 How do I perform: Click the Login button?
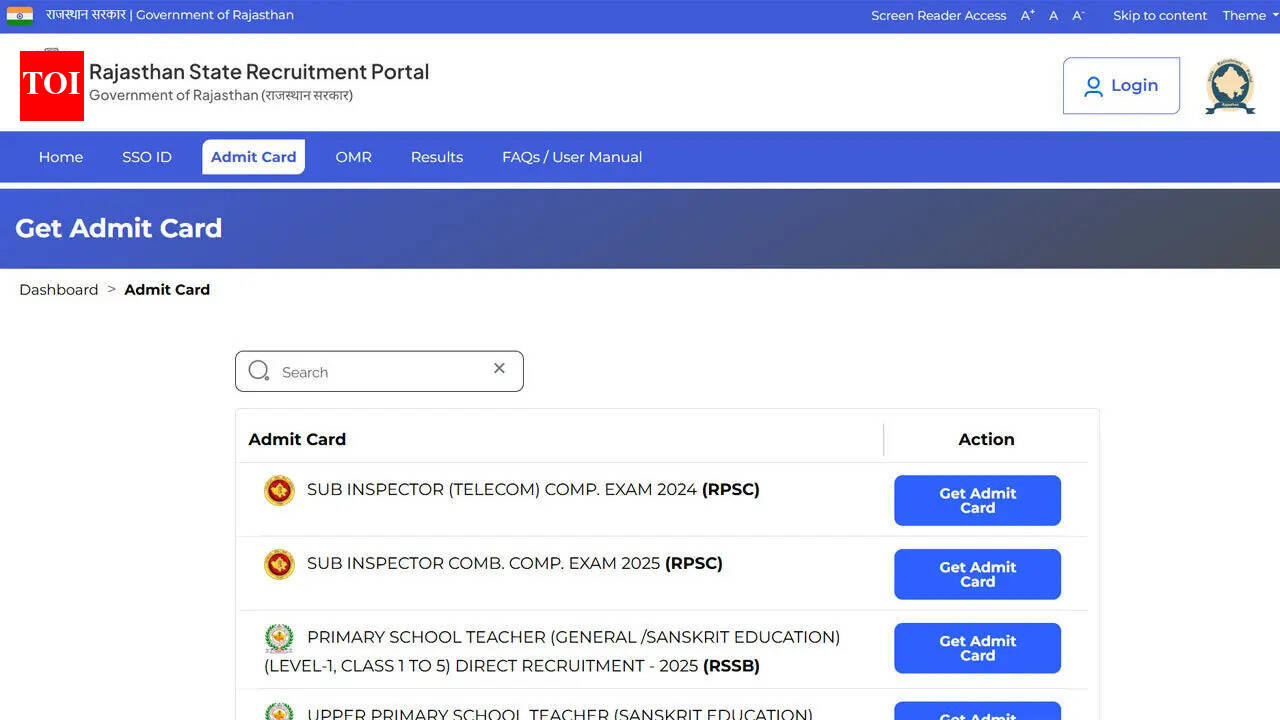coord(1121,86)
